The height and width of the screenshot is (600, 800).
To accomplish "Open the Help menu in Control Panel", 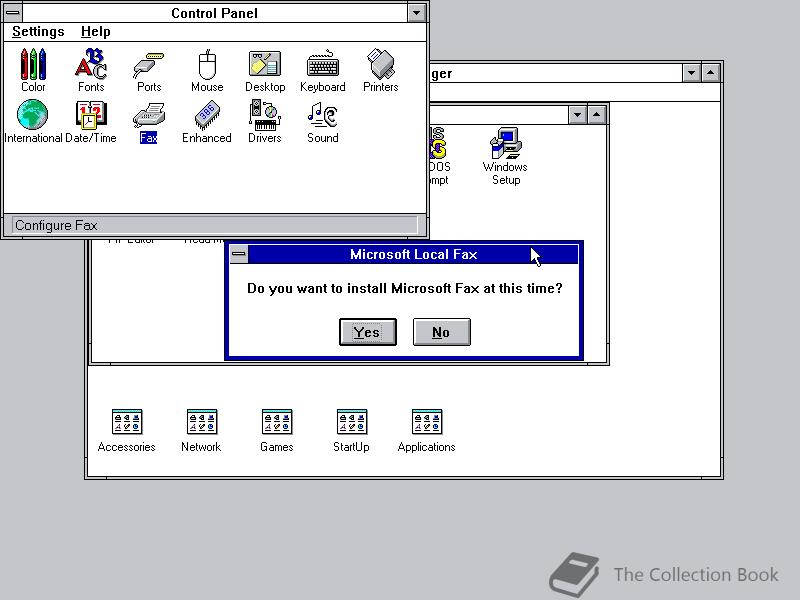I will coord(95,32).
